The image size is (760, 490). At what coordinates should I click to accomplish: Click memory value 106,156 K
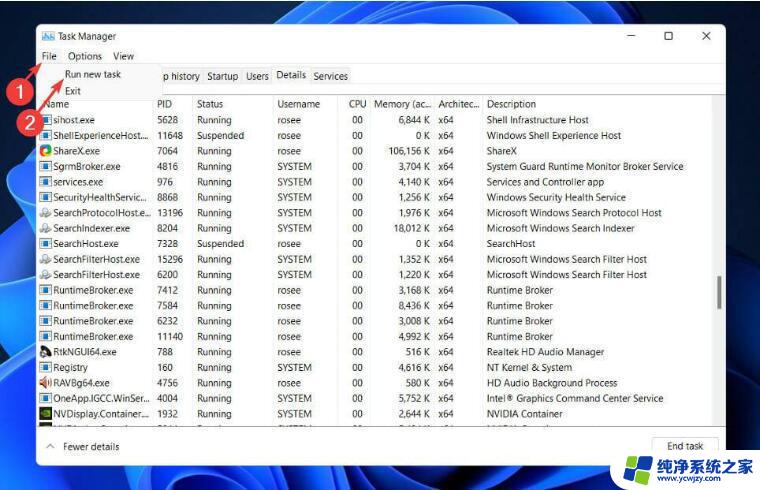pos(409,151)
